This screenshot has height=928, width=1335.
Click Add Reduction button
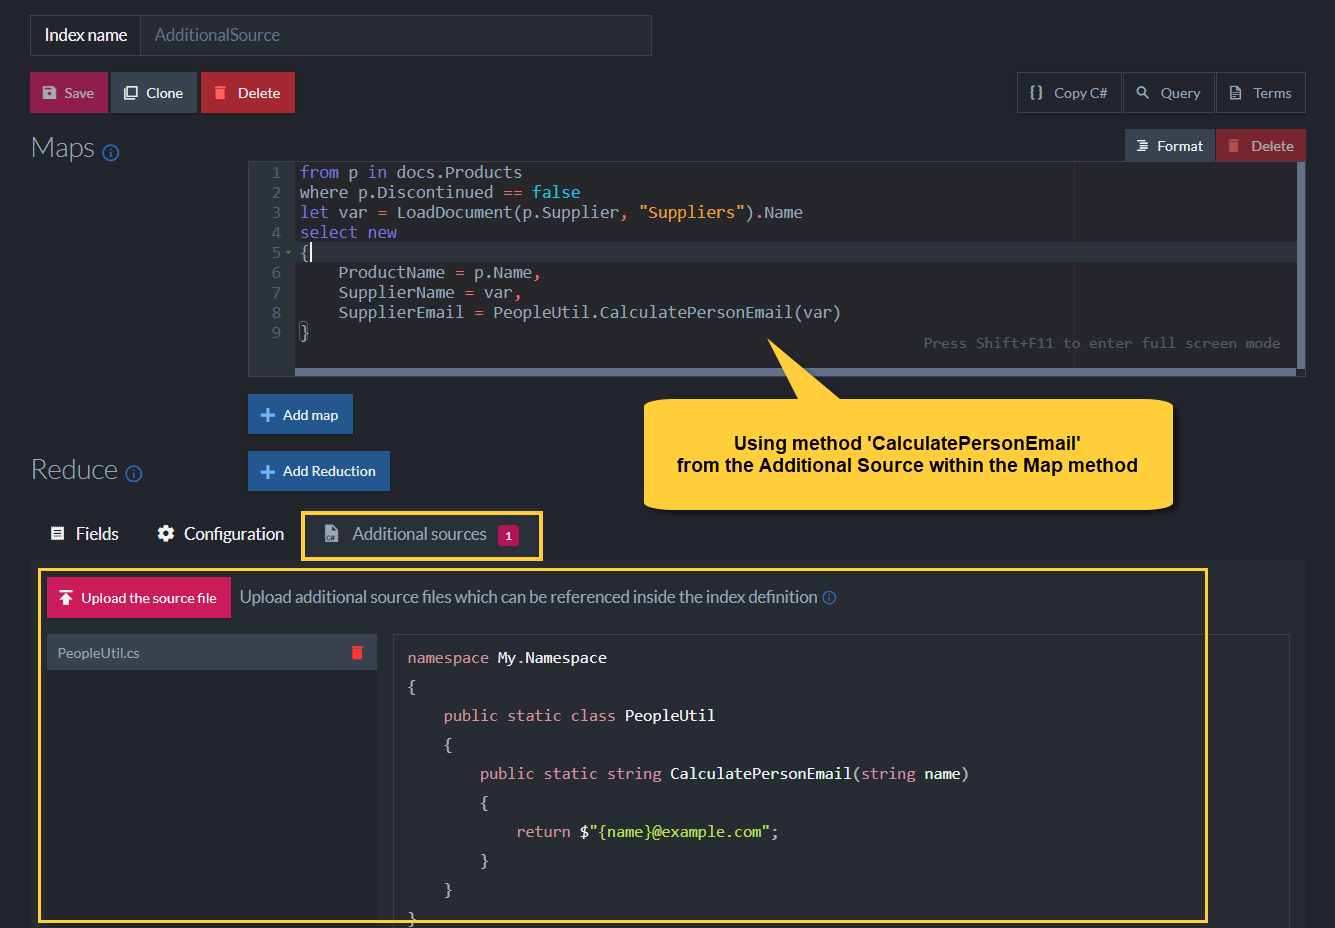pyautogui.click(x=319, y=471)
